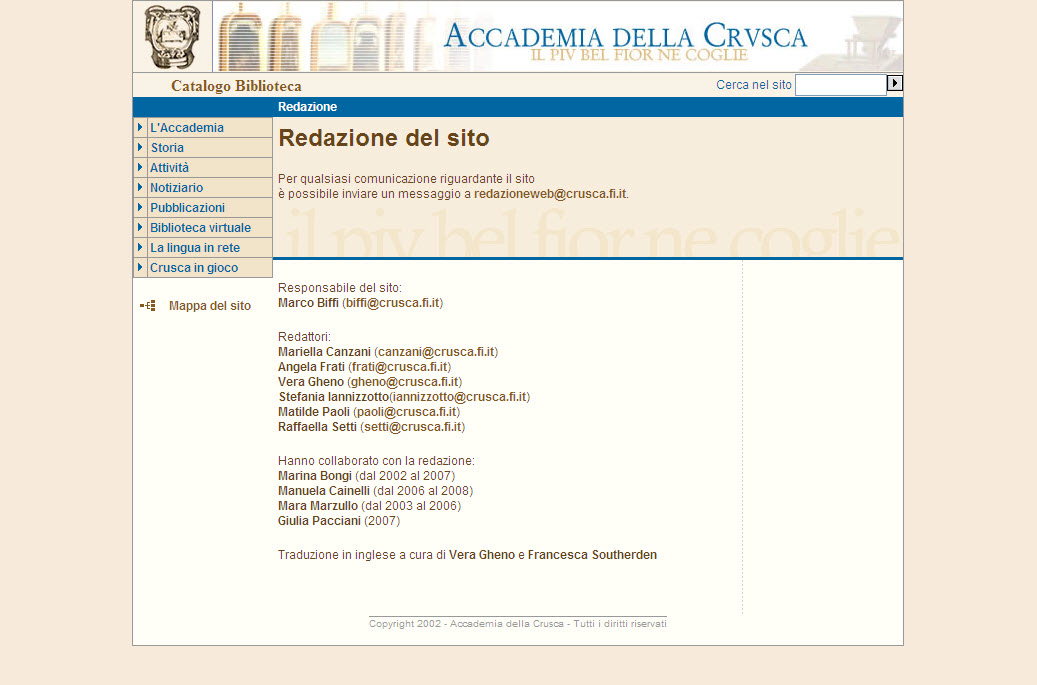The width and height of the screenshot is (1037, 685).
Task: Click the name Francesca Southerden
Action: coord(592,555)
